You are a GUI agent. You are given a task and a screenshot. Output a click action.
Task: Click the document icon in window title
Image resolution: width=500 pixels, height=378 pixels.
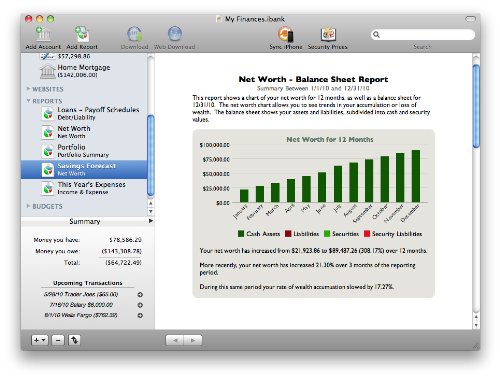click(x=219, y=19)
